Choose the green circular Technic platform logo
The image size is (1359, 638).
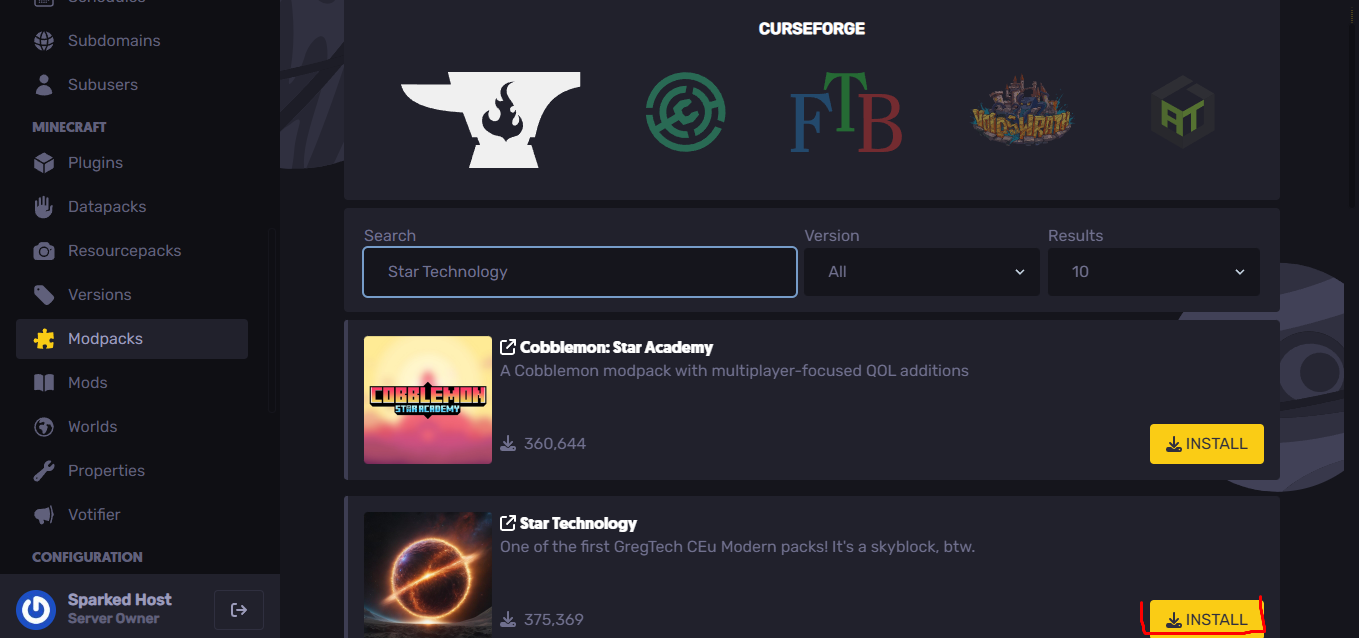tap(685, 112)
